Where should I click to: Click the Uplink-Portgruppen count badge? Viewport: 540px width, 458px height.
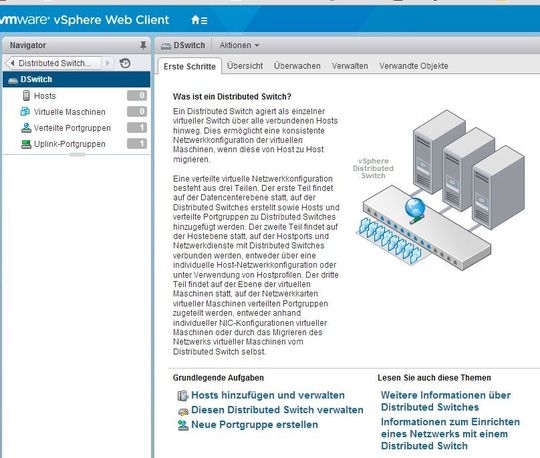[137, 143]
